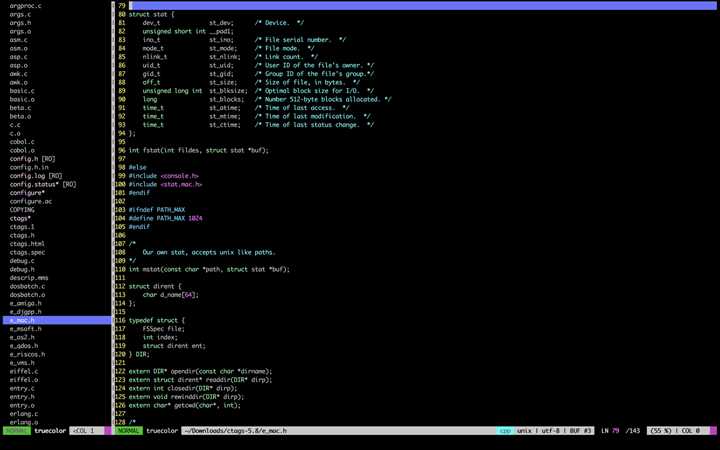Click the <COL 1 indicator in file pane statusline

coord(83,431)
